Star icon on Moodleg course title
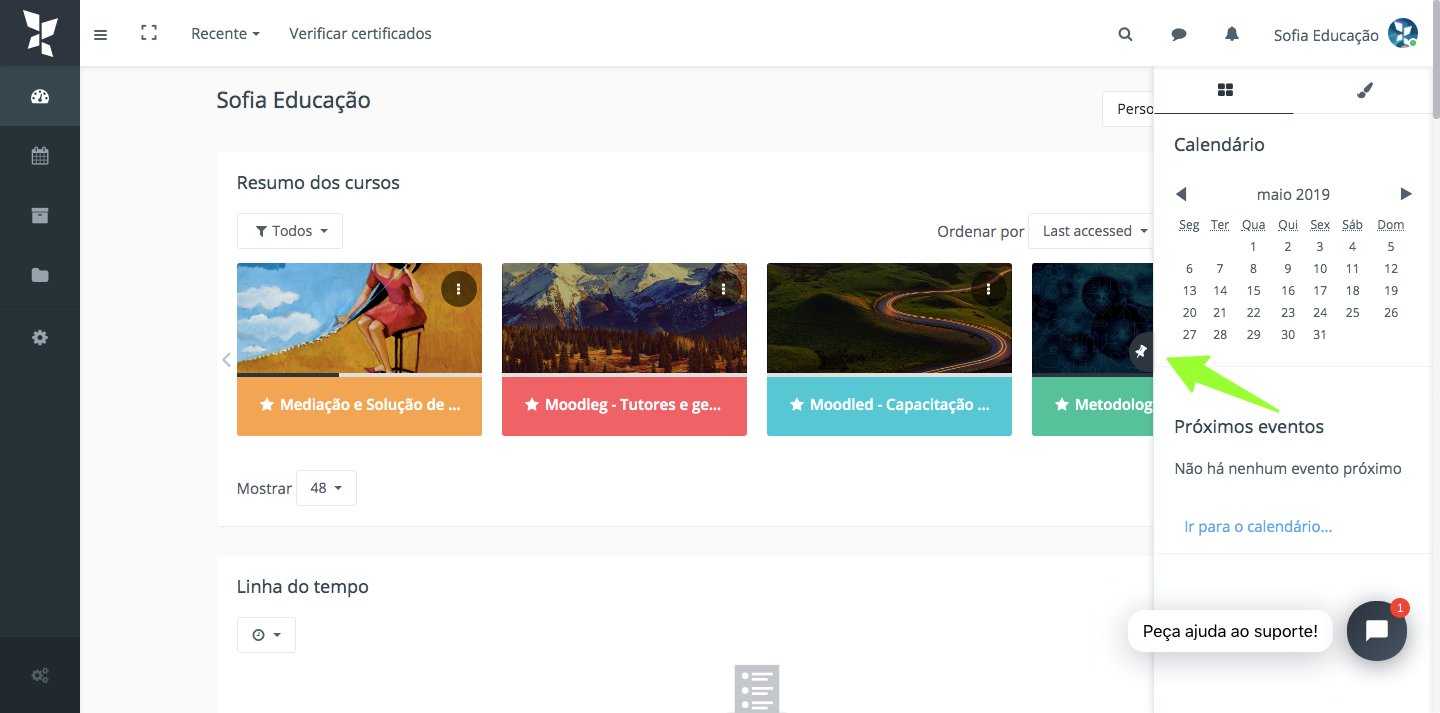Viewport: 1440px width, 713px height. pos(532,405)
